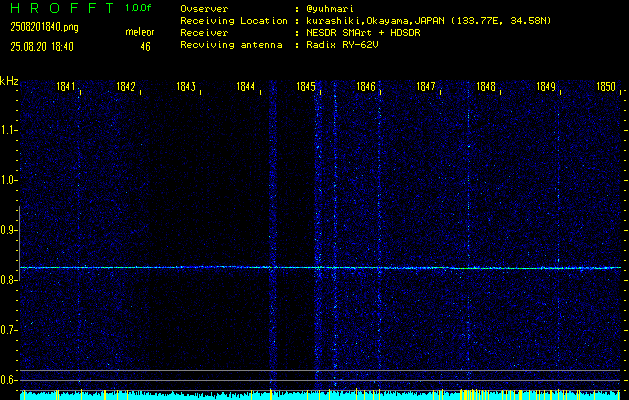
Task: Click the 1842 time marker
Action: [x=126, y=86]
